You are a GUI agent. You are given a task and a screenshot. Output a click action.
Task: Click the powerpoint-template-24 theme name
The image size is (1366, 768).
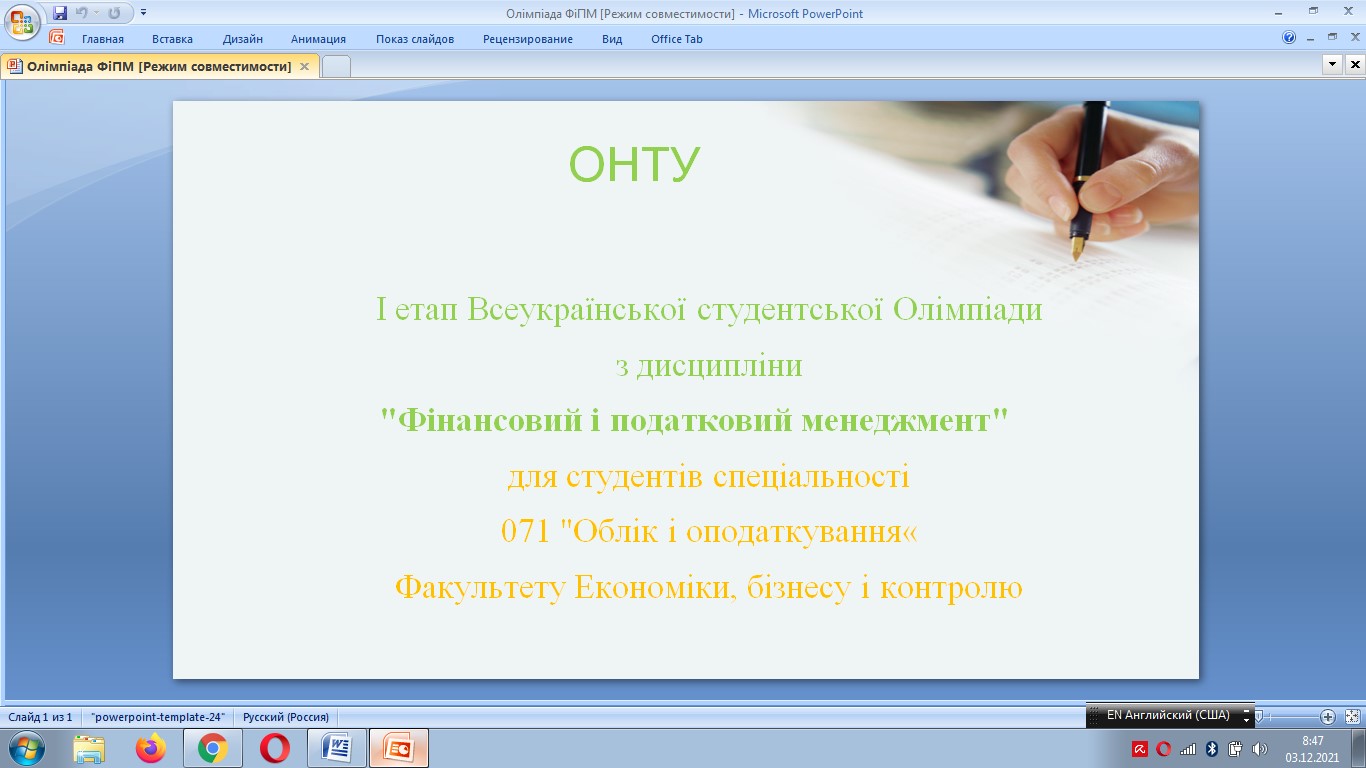(158, 717)
